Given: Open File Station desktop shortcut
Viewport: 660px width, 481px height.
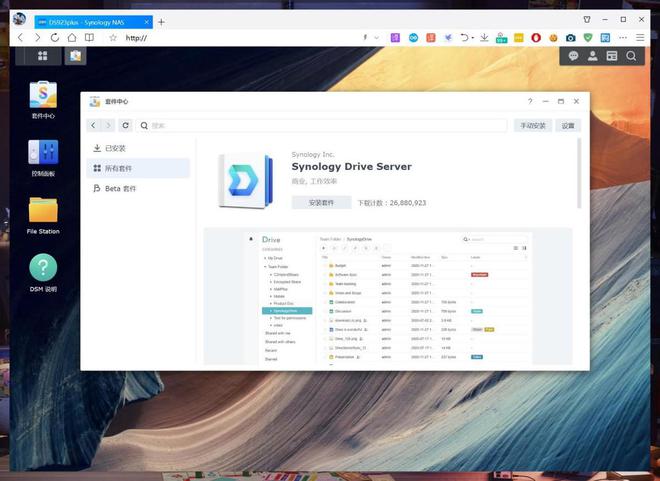Looking at the screenshot, I should click(x=43, y=215).
